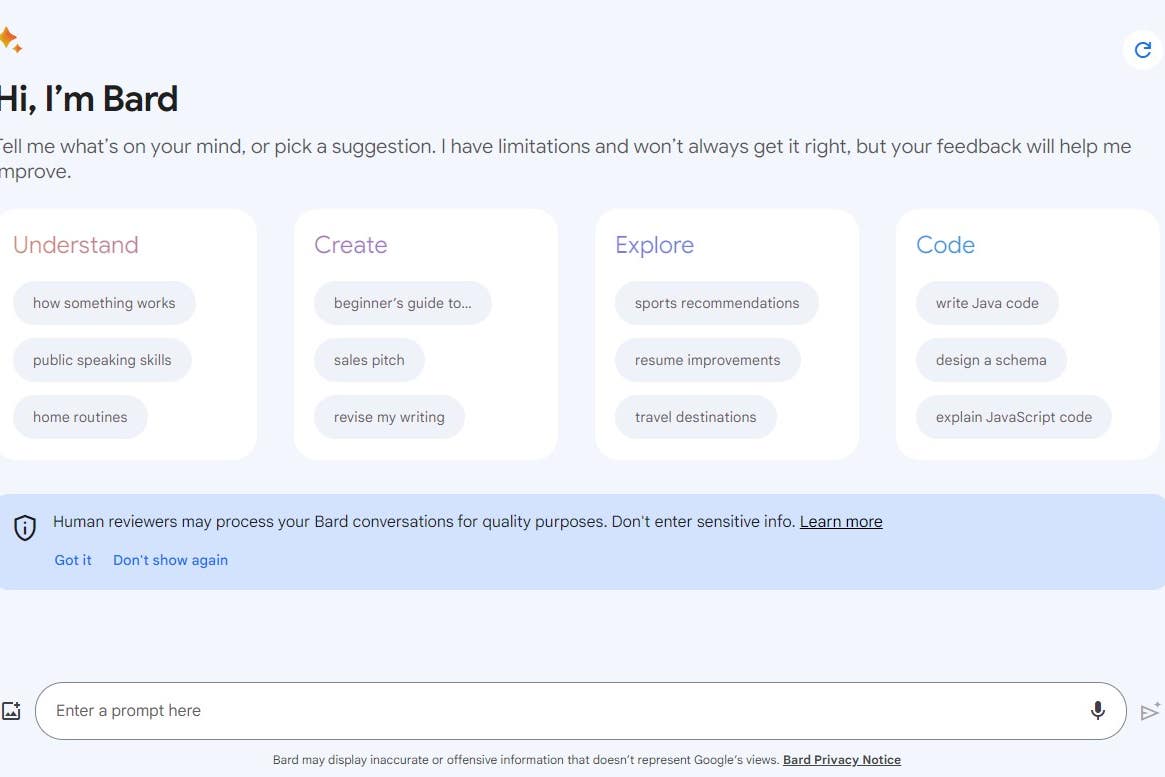Choose the 'home routines' chip
1165x777 pixels.
tap(80, 417)
